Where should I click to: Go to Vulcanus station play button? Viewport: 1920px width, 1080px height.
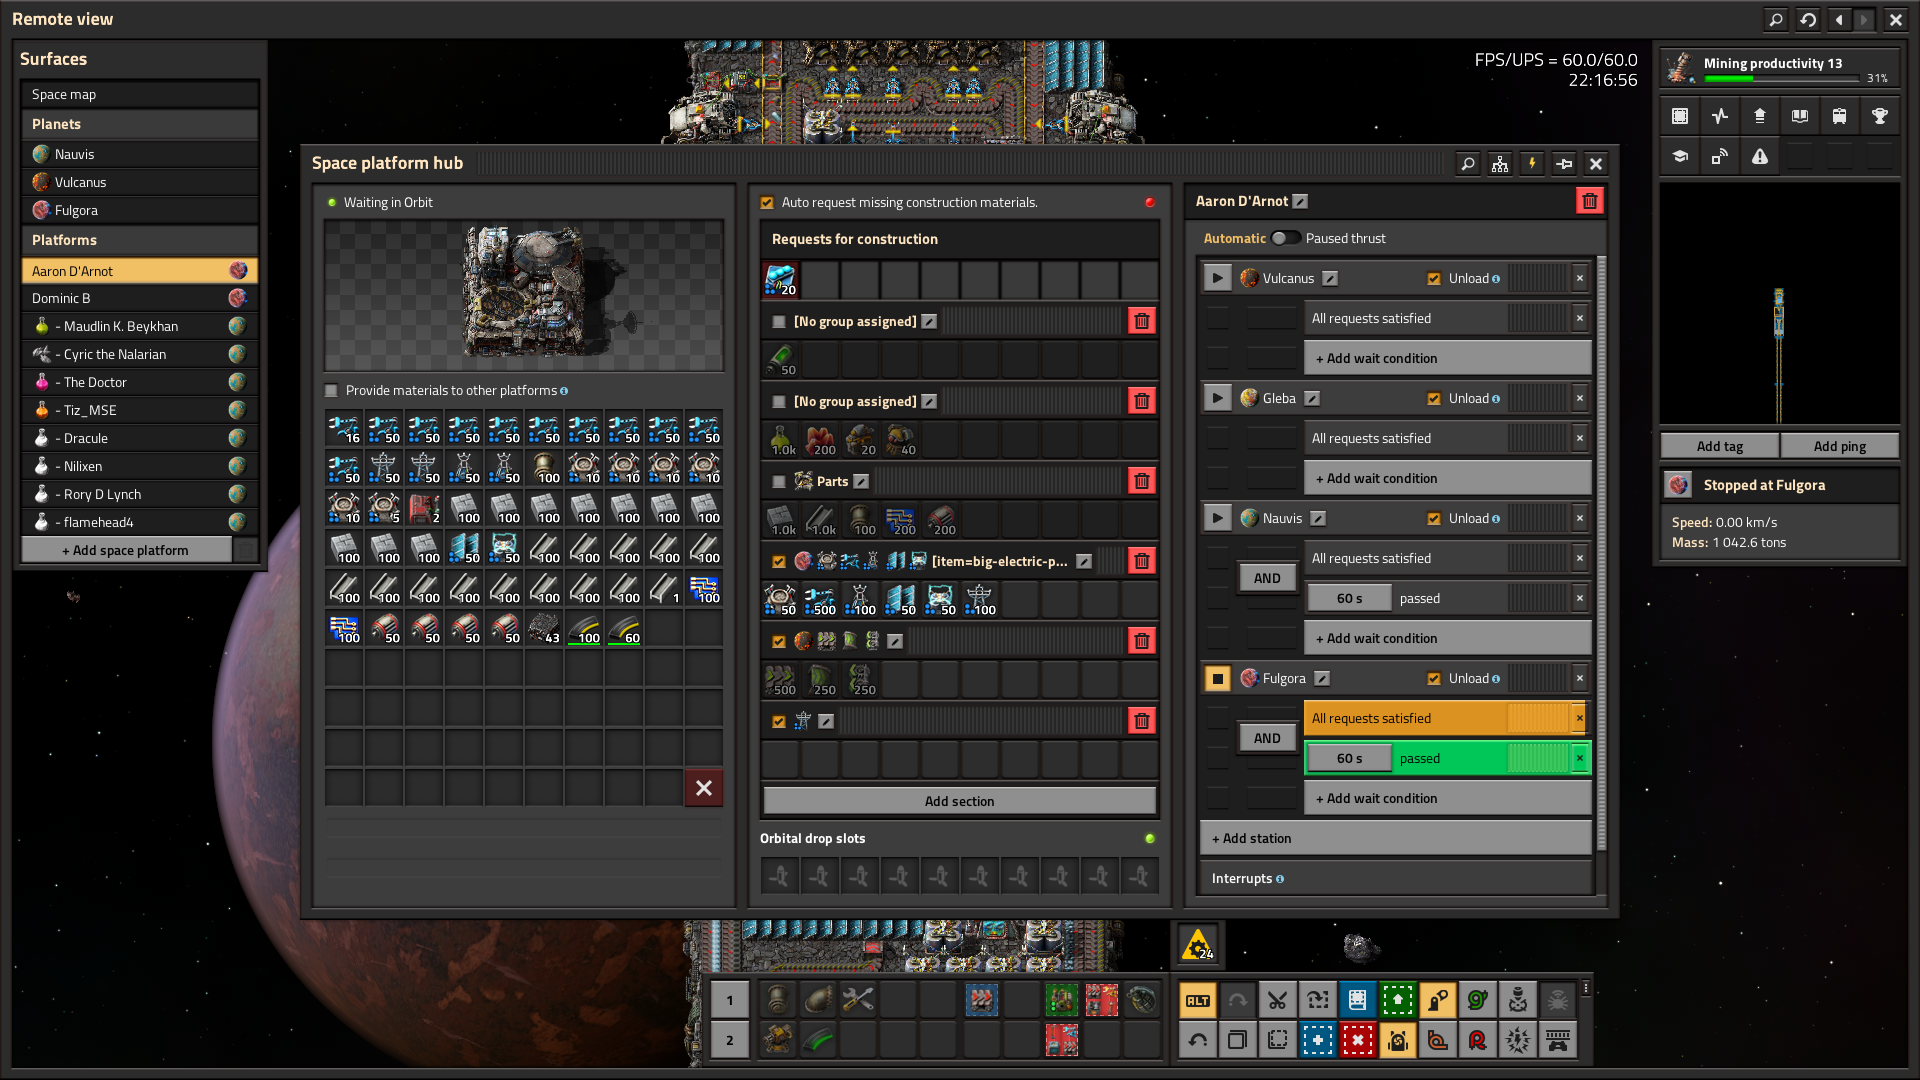(x=1217, y=278)
